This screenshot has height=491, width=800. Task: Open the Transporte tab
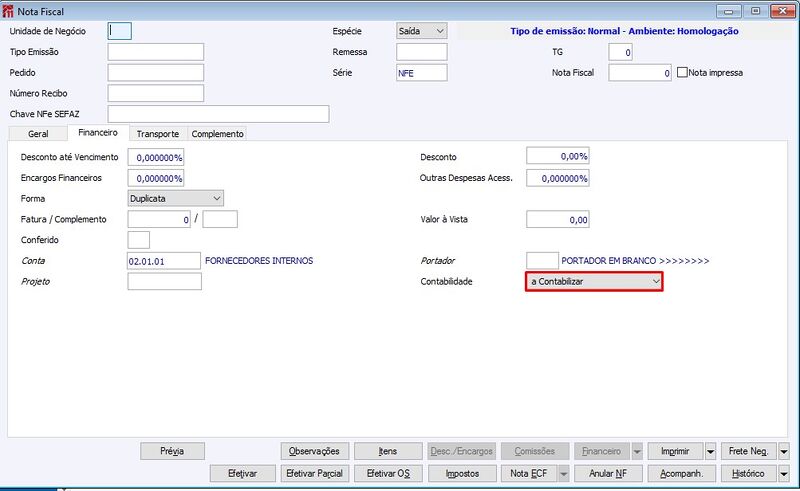158,134
